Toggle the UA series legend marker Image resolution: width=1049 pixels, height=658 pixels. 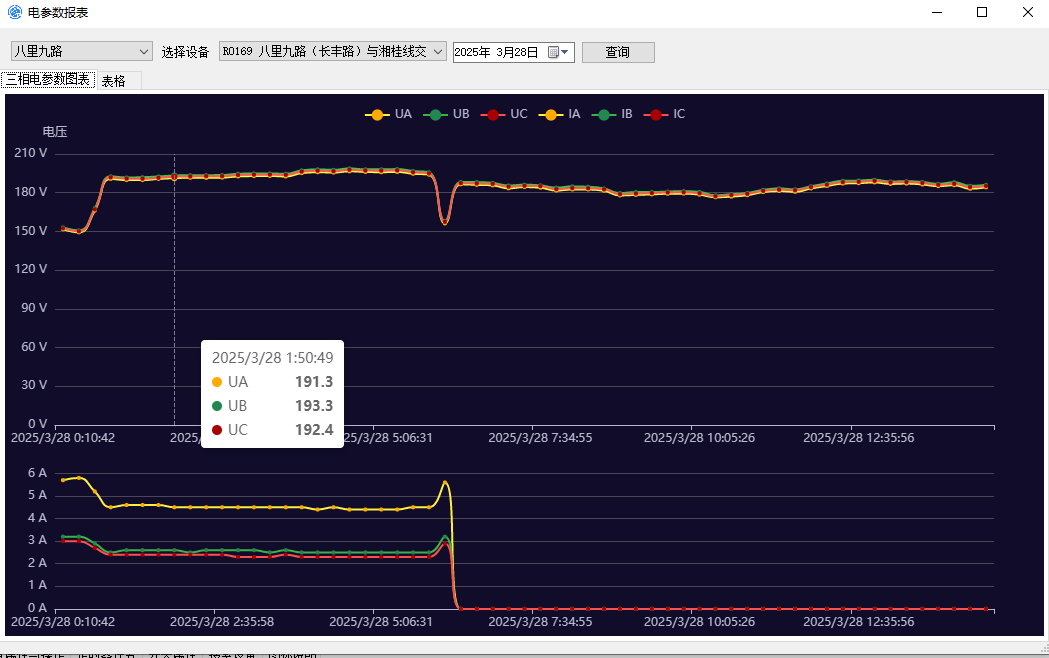click(377, 114)
